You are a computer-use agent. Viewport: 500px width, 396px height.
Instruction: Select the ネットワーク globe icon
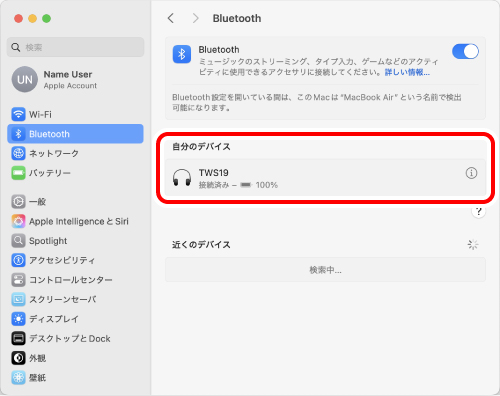tap(18, 153)
